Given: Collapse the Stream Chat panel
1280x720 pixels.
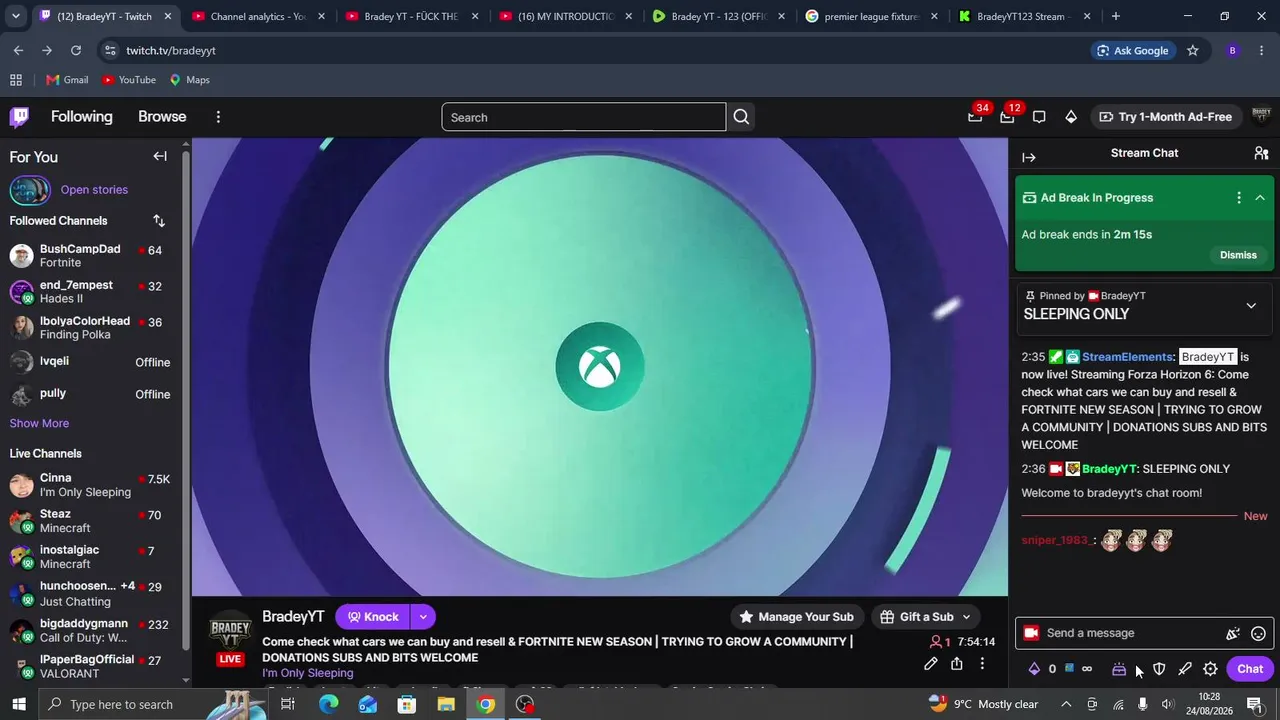Looking at the screenshot, I should pos(1029,157).
